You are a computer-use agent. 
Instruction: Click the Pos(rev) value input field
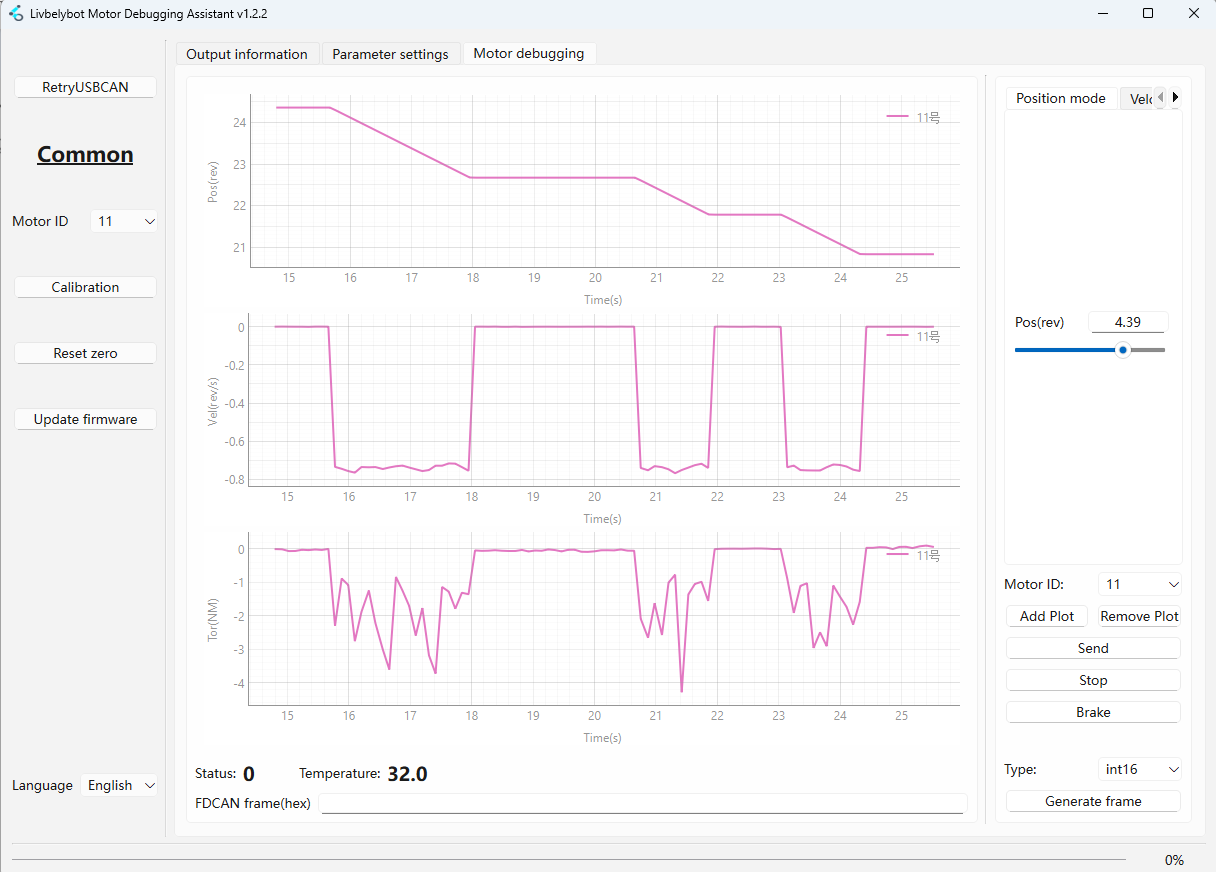(1127, 322)
